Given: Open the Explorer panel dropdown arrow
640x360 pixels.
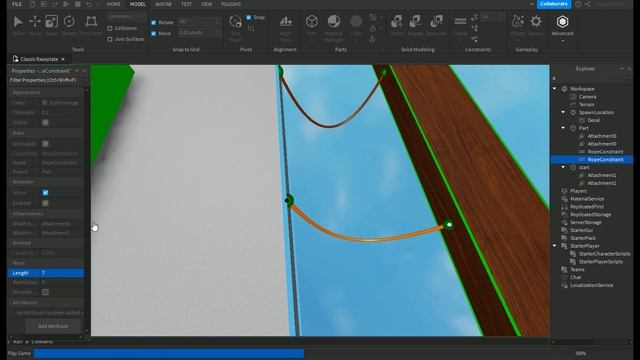Looking at the screenshot, I should pyautogui.click(x=622, y=69).
